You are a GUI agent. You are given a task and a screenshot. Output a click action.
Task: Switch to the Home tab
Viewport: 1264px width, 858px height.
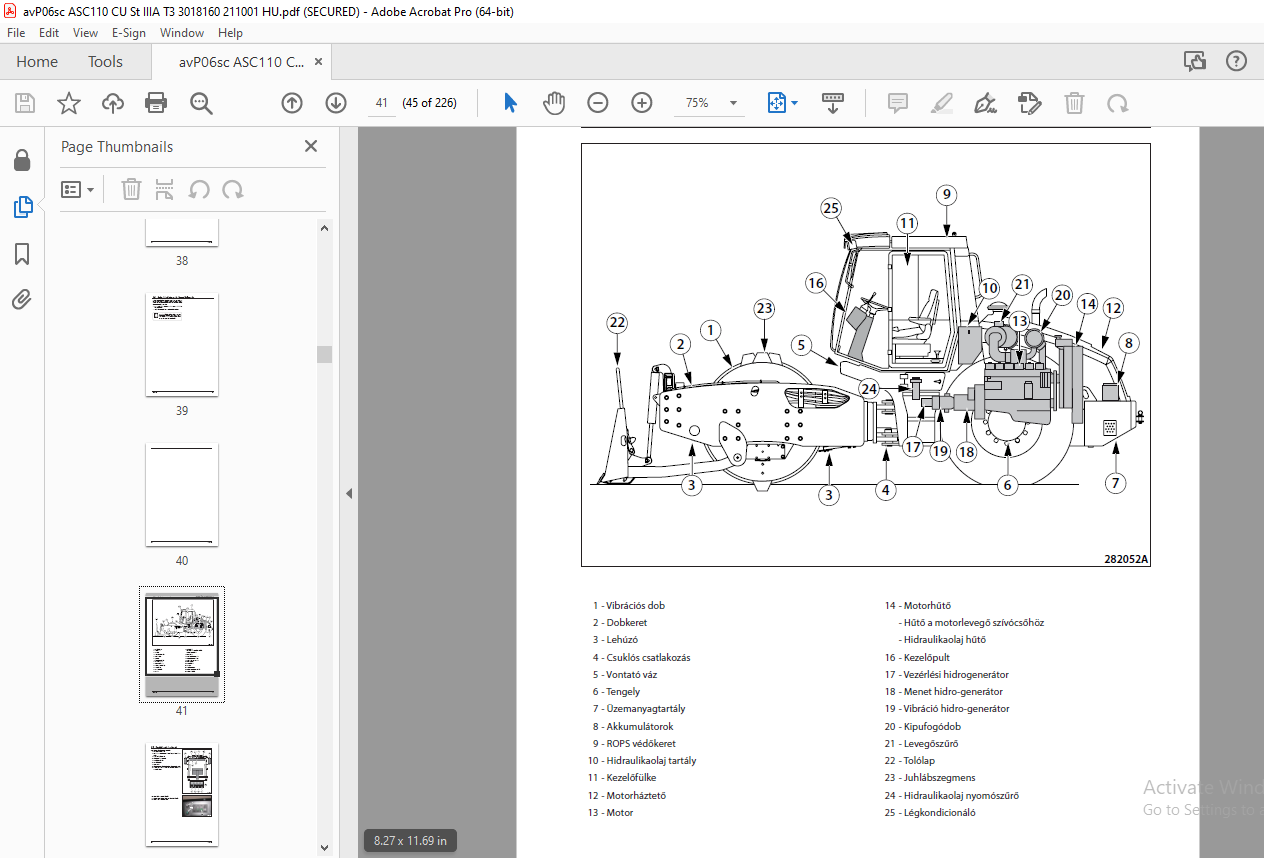click(x=37, y=61)
